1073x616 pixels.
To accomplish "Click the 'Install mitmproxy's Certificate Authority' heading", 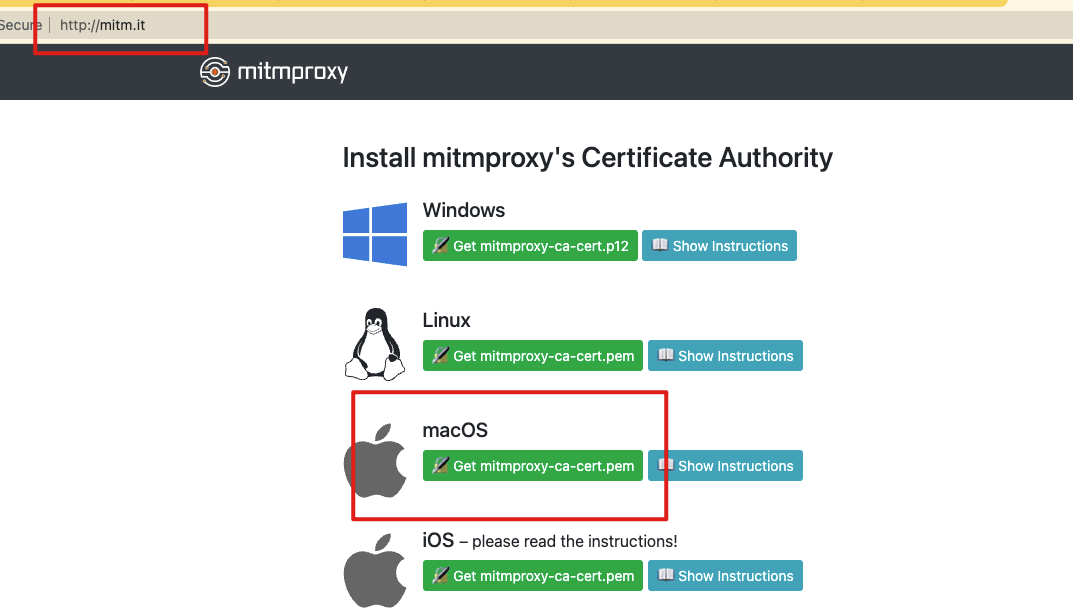I will [588, 158].
